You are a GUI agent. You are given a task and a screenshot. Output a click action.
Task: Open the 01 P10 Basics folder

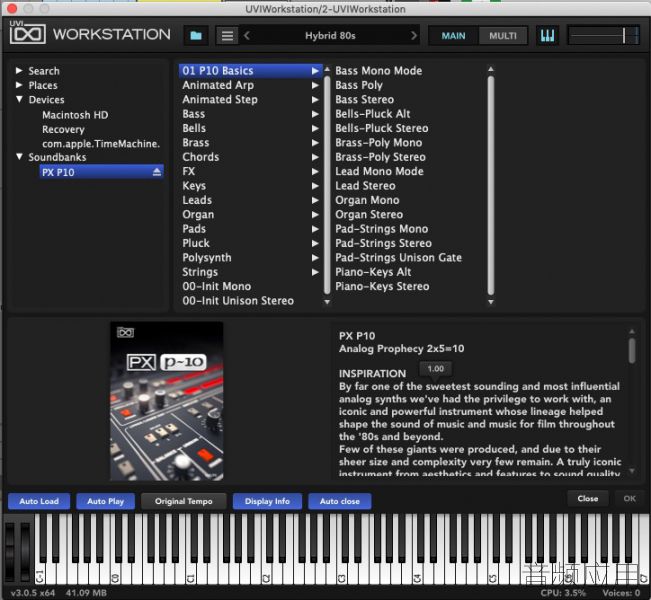[x=250, y=71]
